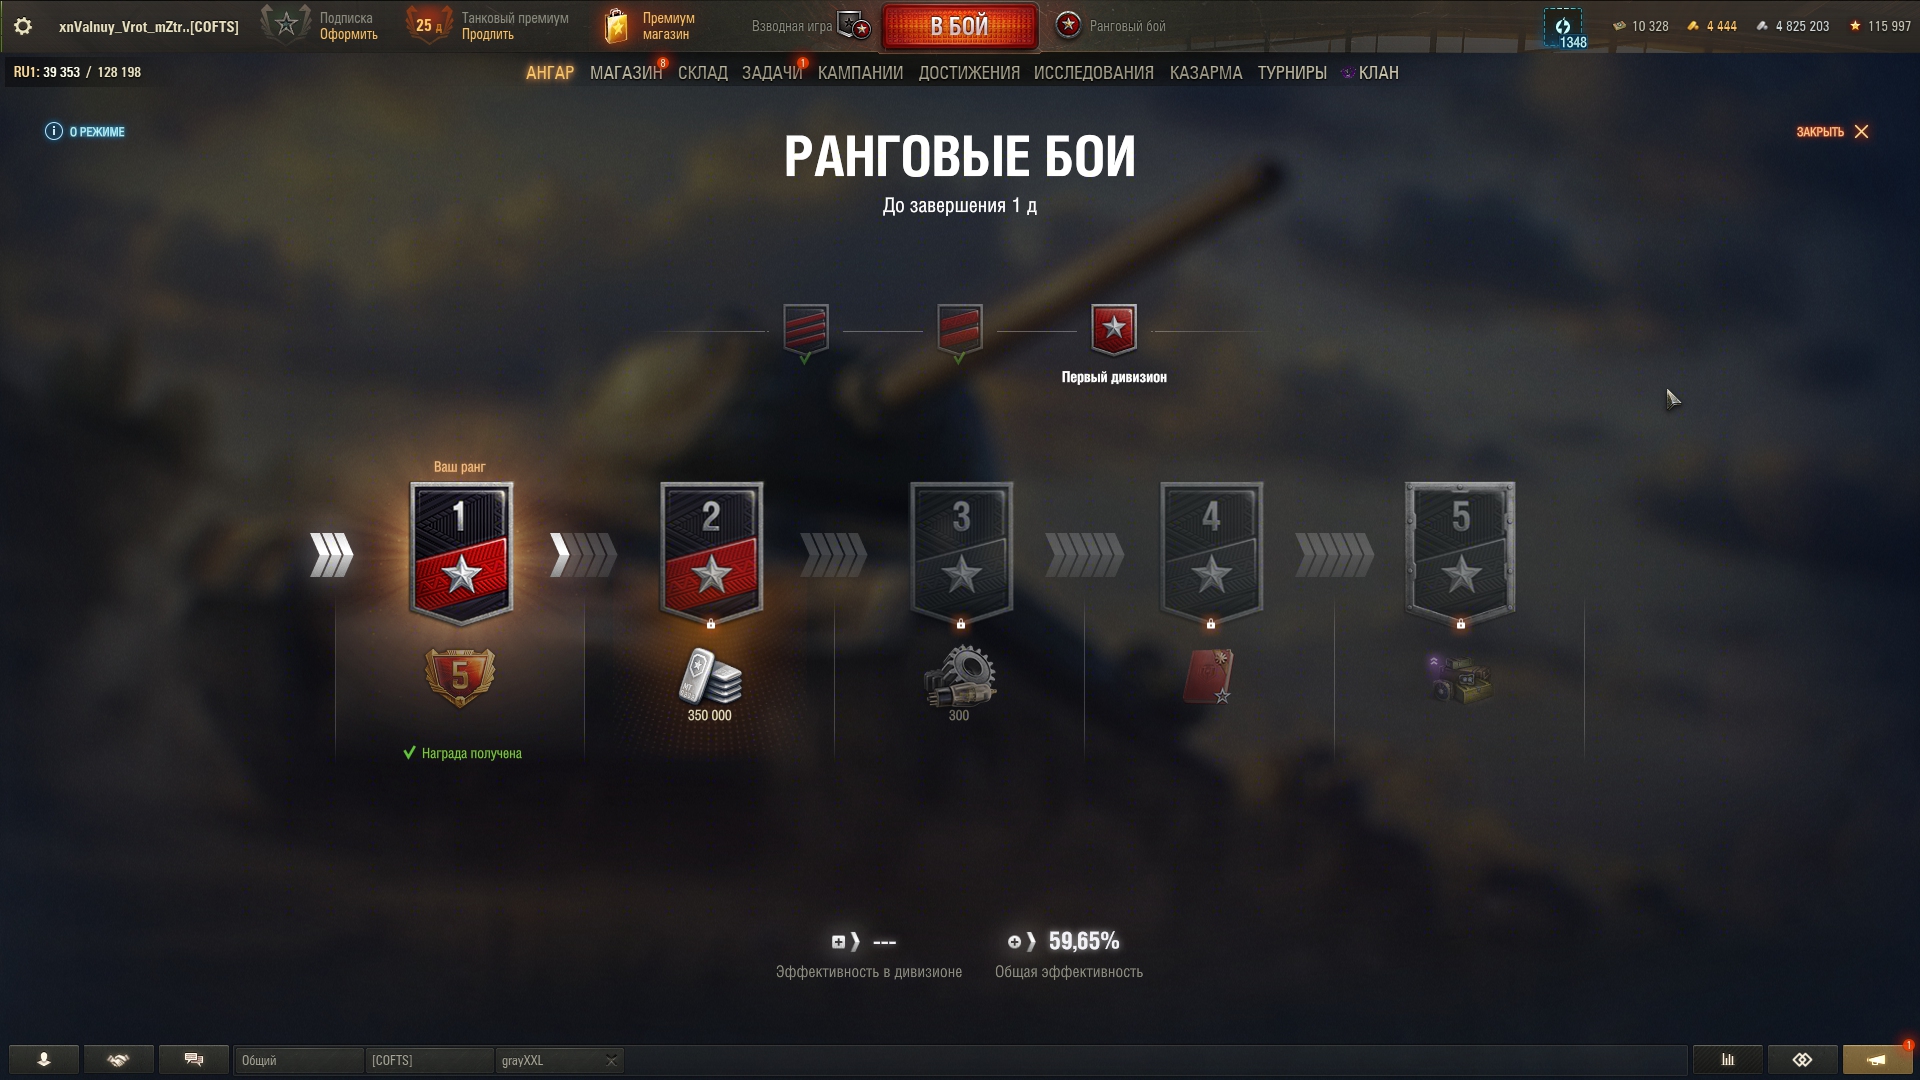Open the ИССЛЕДОВАНИЯ tab
The height and width of the screenshot is (1080, 1920).
[1094, 73]
